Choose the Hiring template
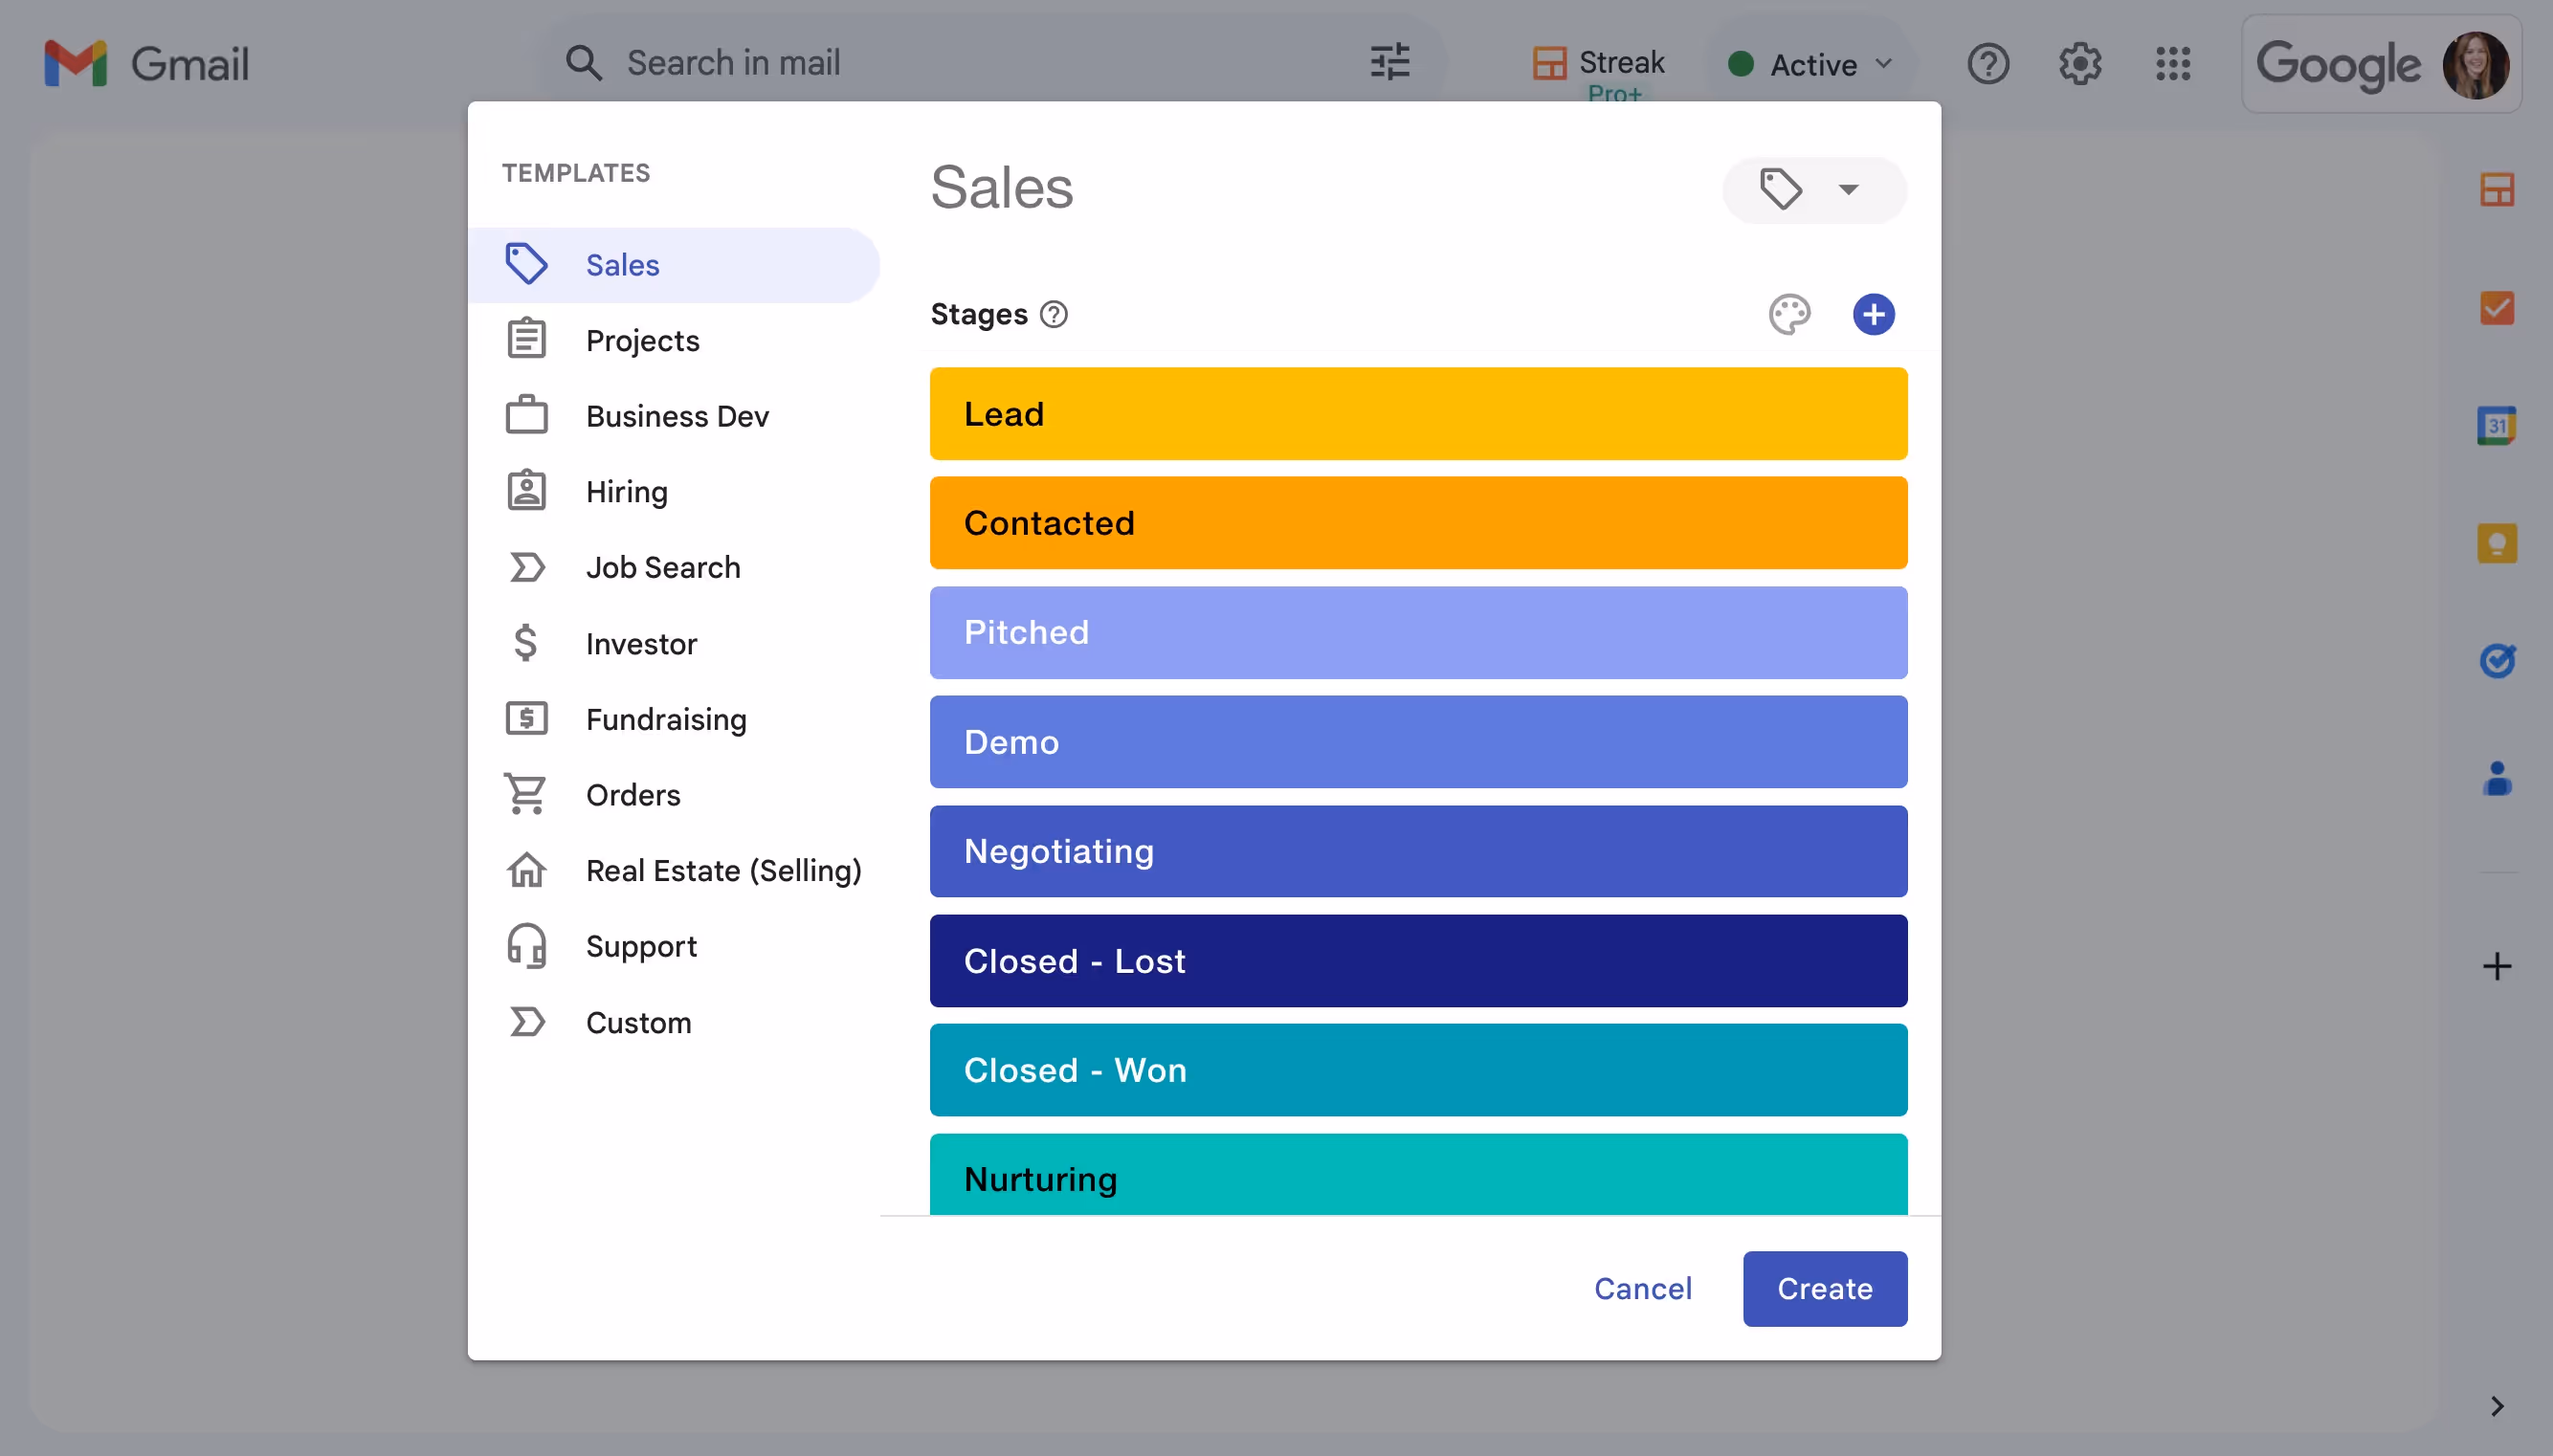Viewport: 2553px width, 1456px height. (626, 492)
